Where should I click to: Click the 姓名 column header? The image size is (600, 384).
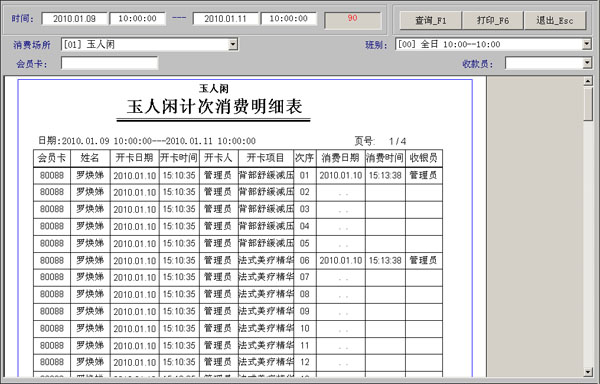[x=90, y=158]
